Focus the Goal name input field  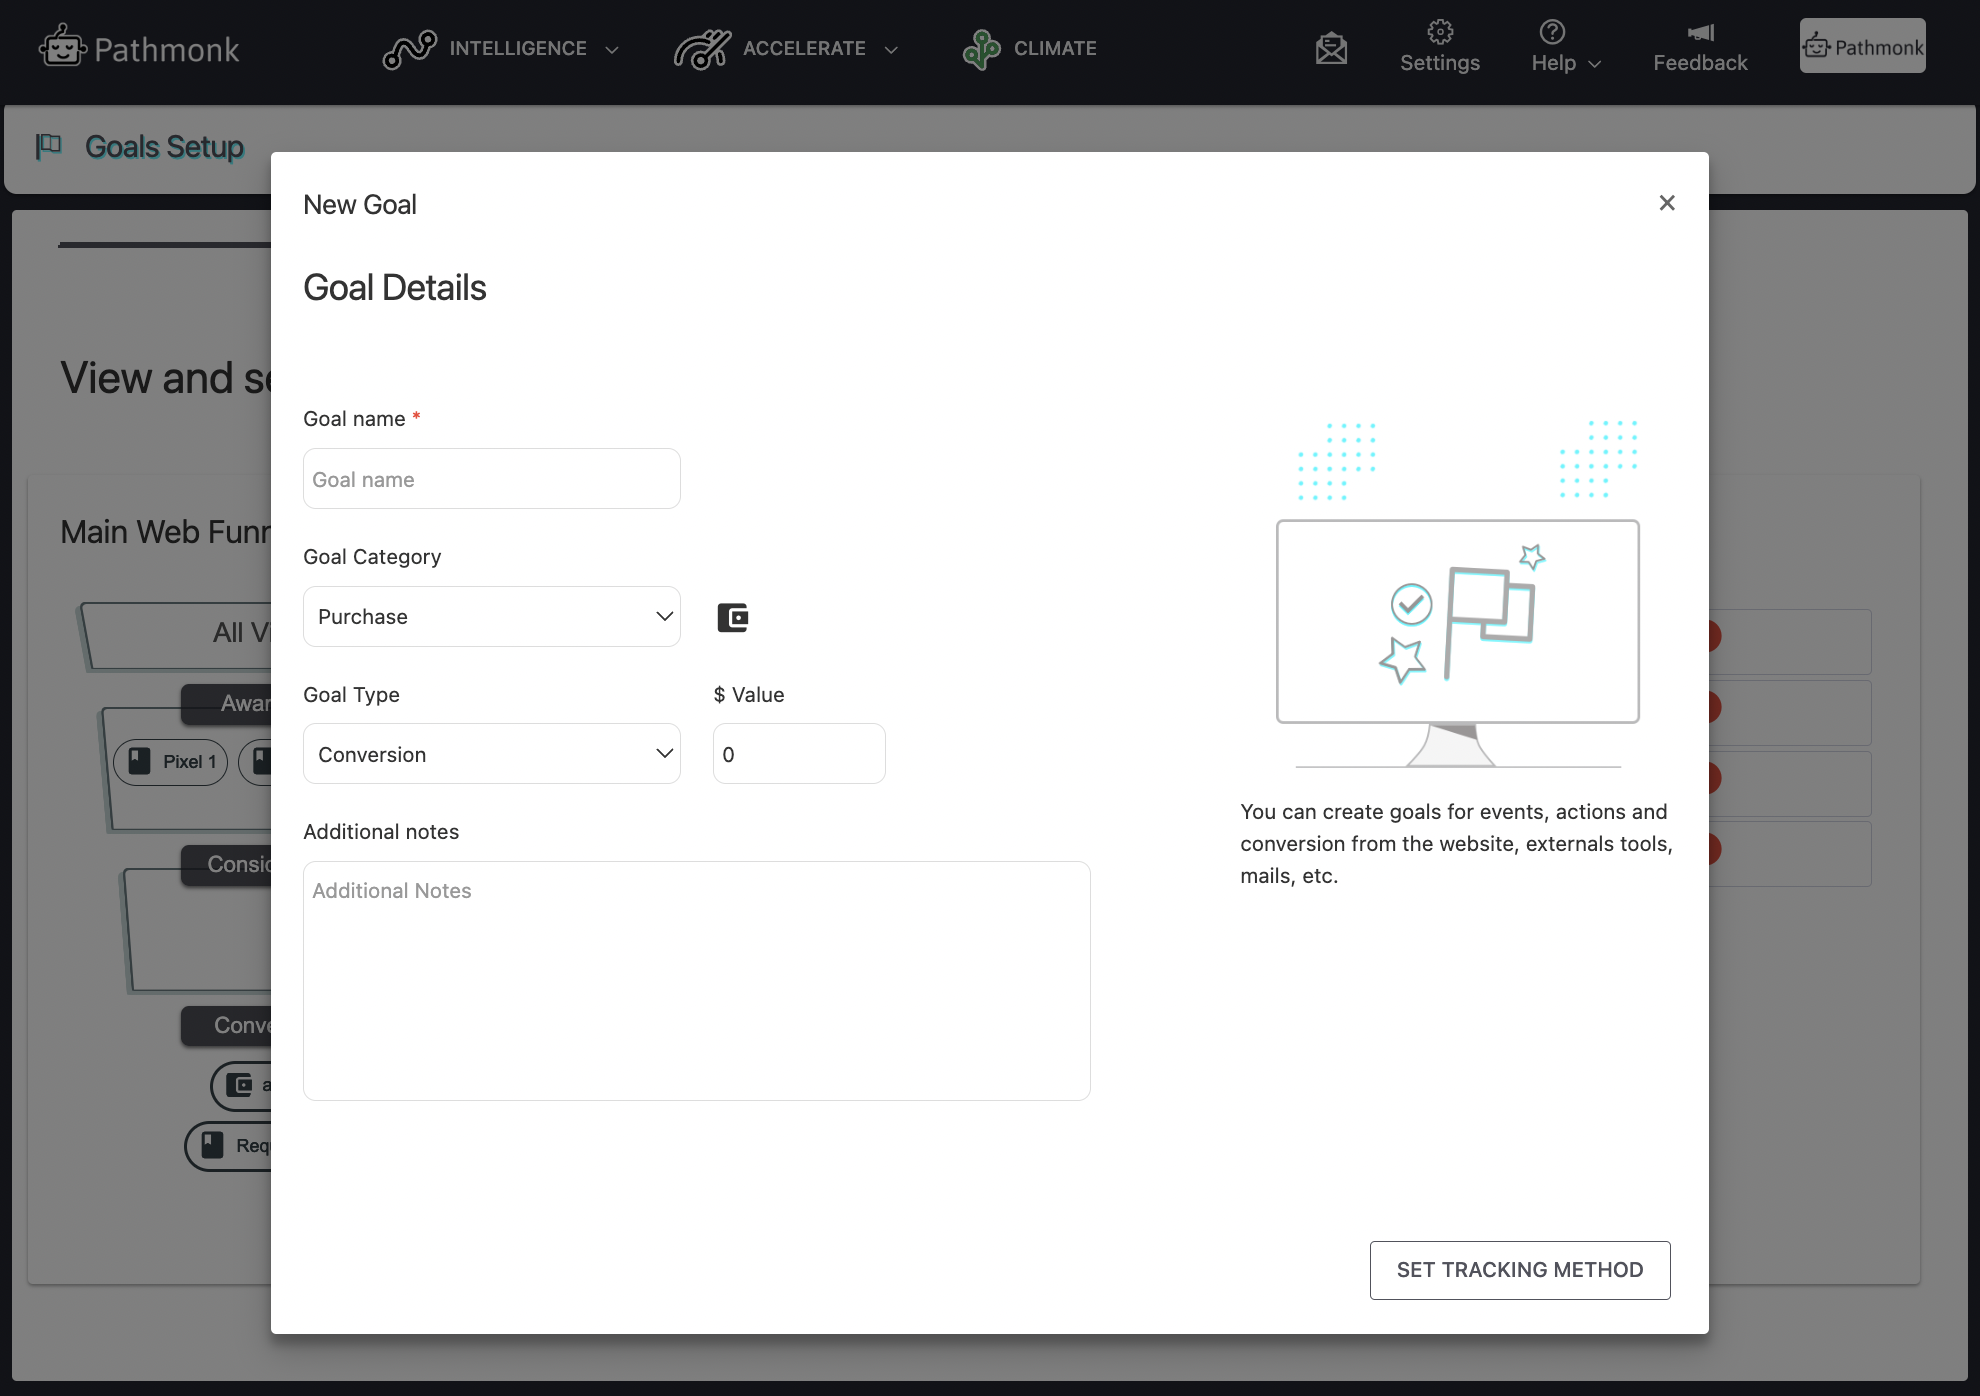coord(492,479)
